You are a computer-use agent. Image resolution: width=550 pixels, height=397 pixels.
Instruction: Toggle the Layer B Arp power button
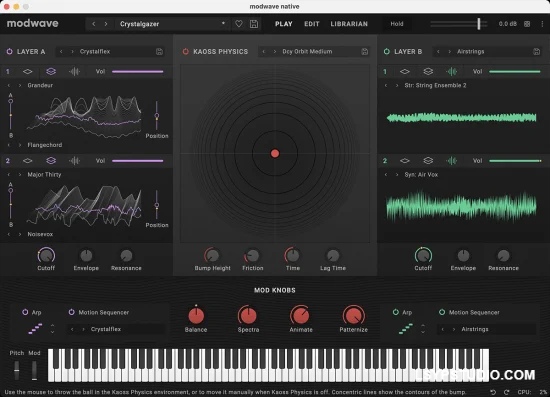point(396,312)
